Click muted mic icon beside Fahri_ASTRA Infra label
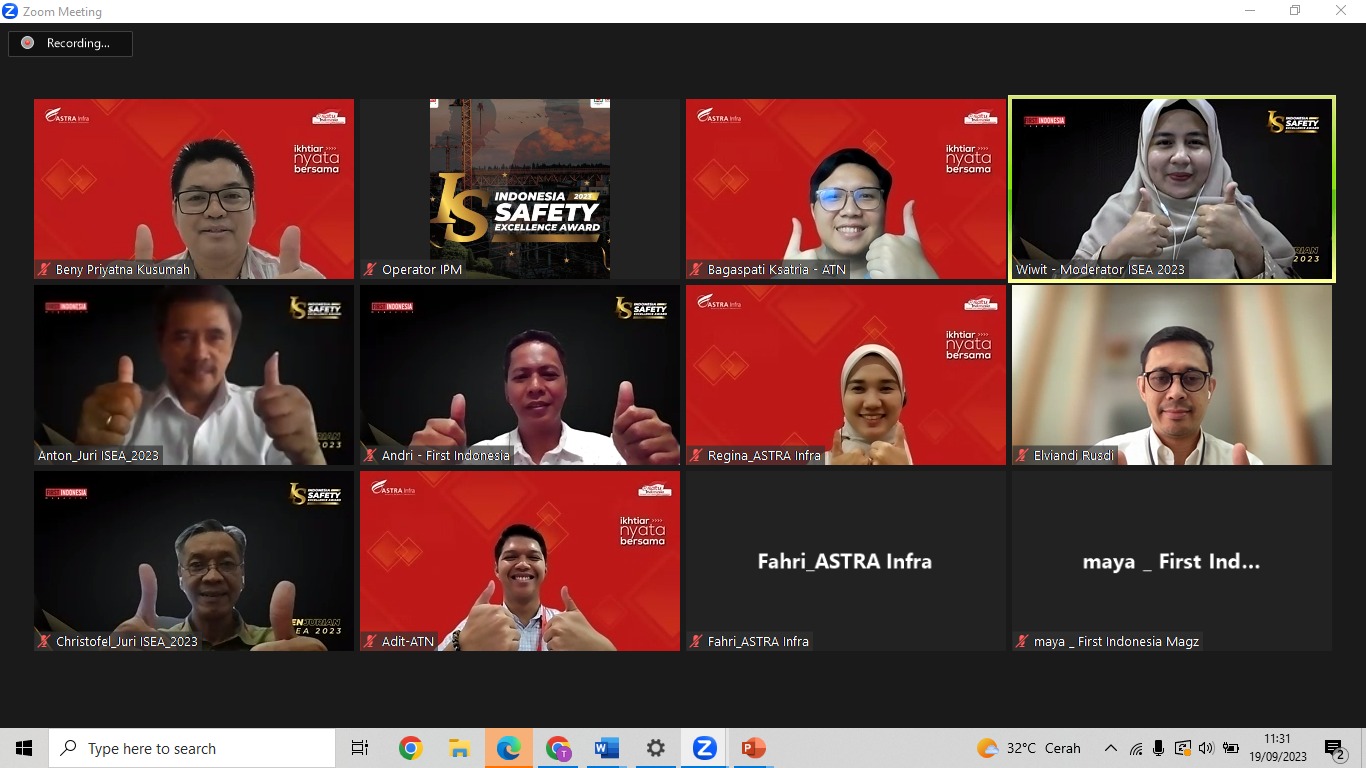 pyautogui.click(x=696, y=642)
